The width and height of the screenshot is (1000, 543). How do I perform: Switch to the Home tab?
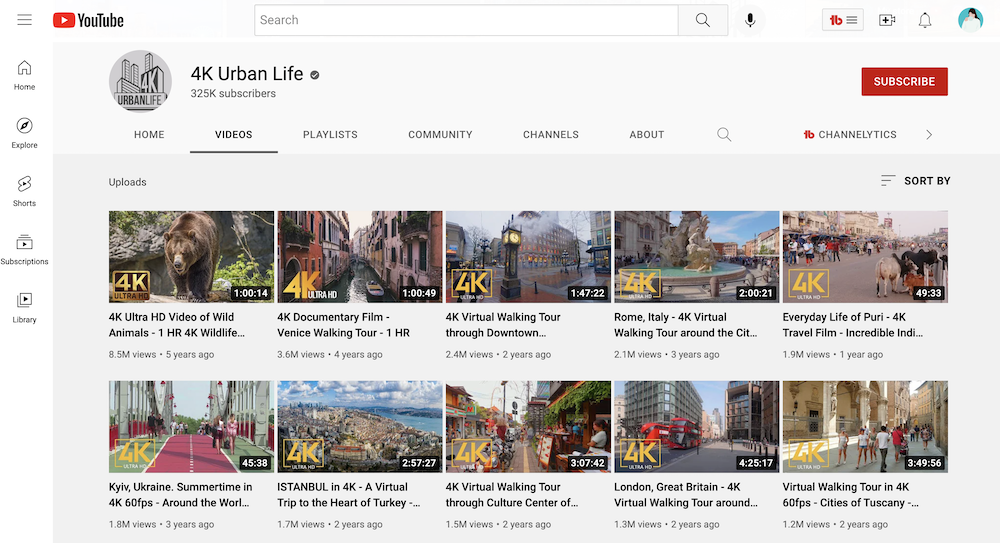(149, 135)
